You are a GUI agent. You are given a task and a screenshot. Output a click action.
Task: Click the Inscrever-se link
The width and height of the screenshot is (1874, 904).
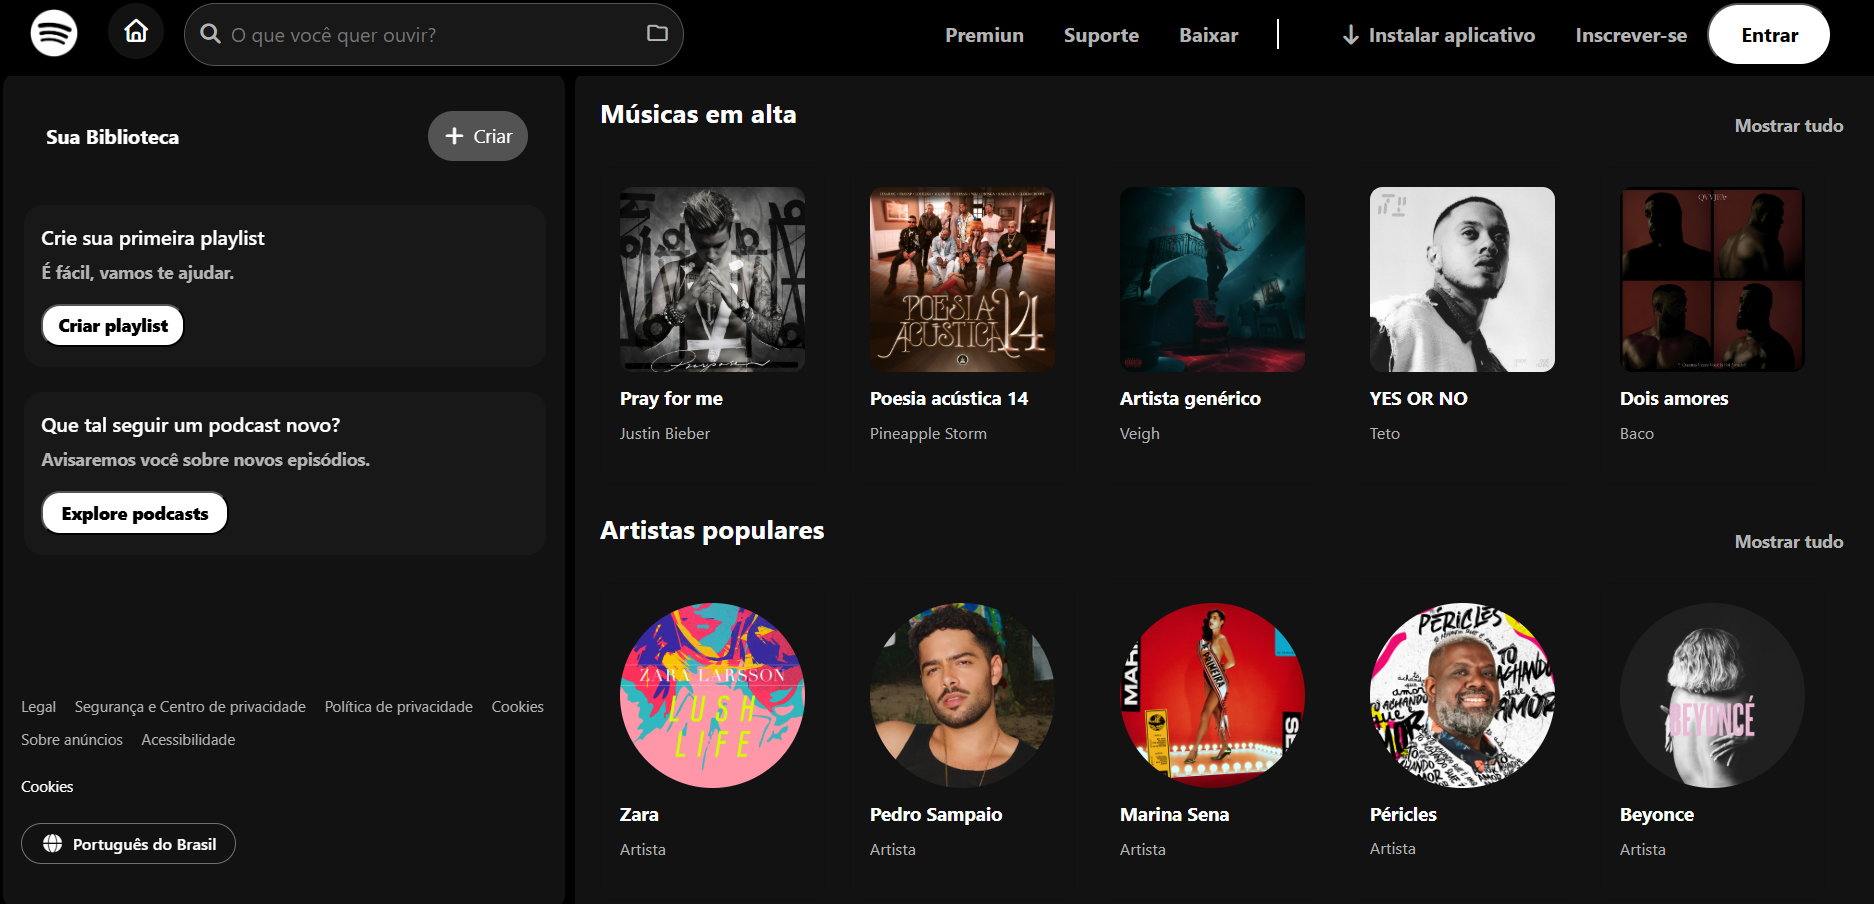click(x=1630, y=35)
